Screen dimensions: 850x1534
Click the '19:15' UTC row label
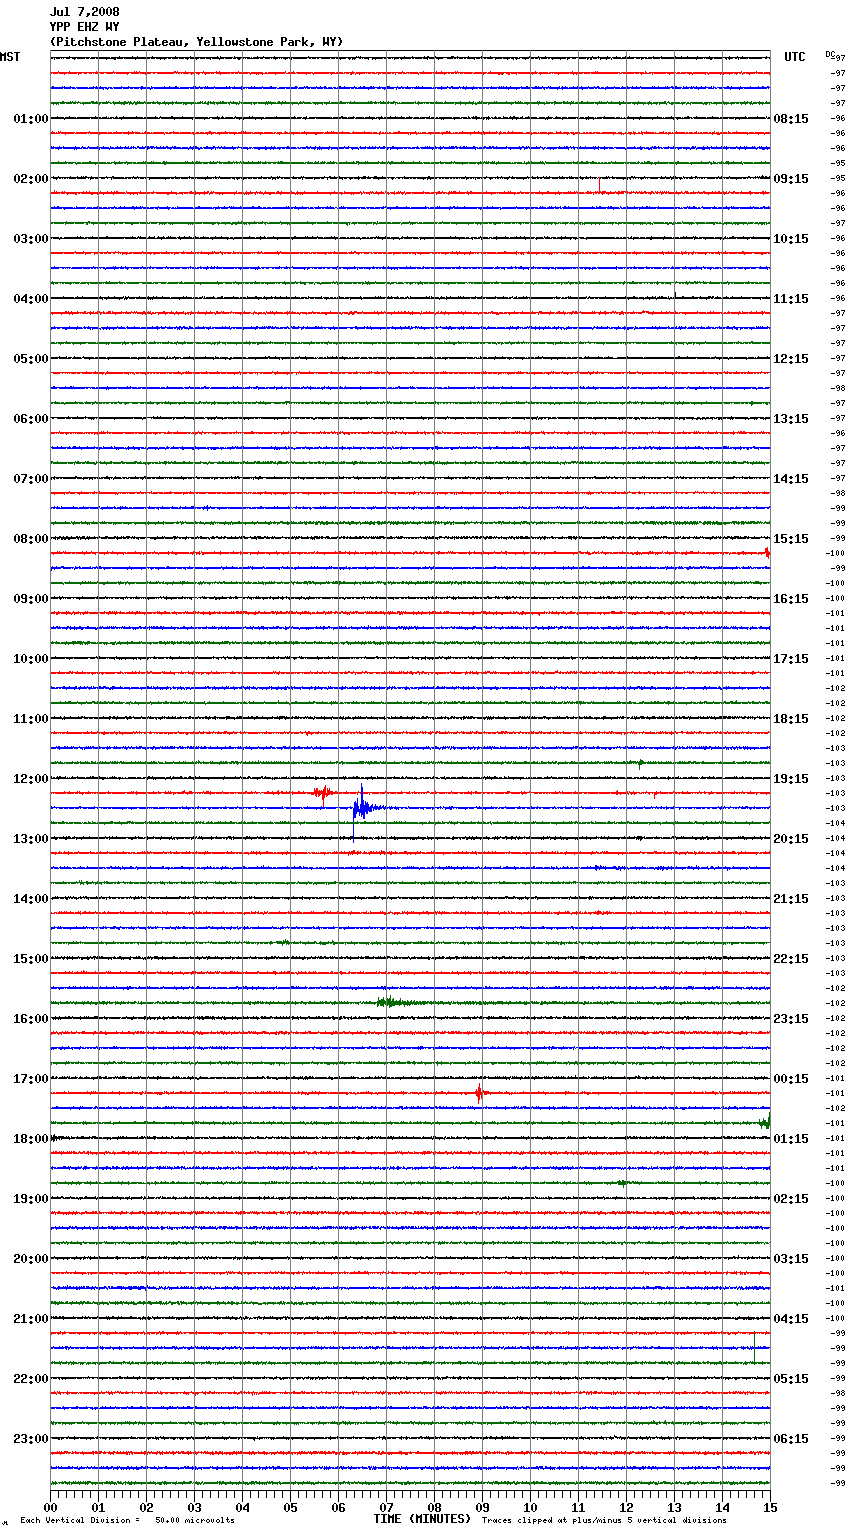pyautogui.click(x=791, y=779)
